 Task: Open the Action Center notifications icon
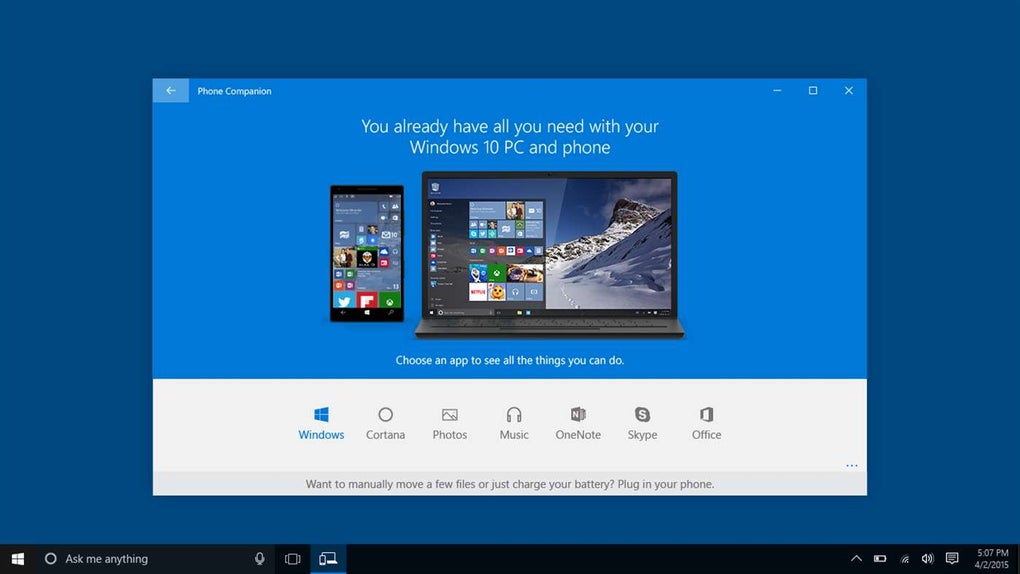pos(952,558)
